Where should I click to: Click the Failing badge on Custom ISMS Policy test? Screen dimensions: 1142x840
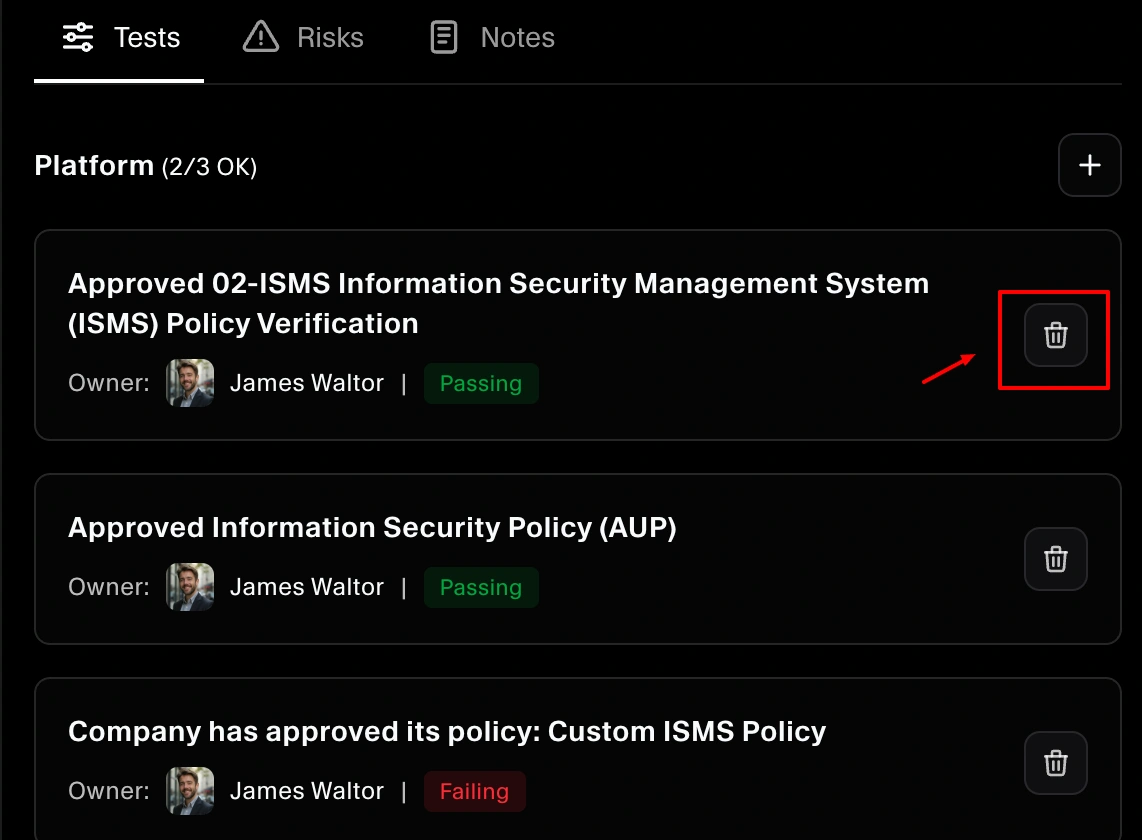point(474,791)
